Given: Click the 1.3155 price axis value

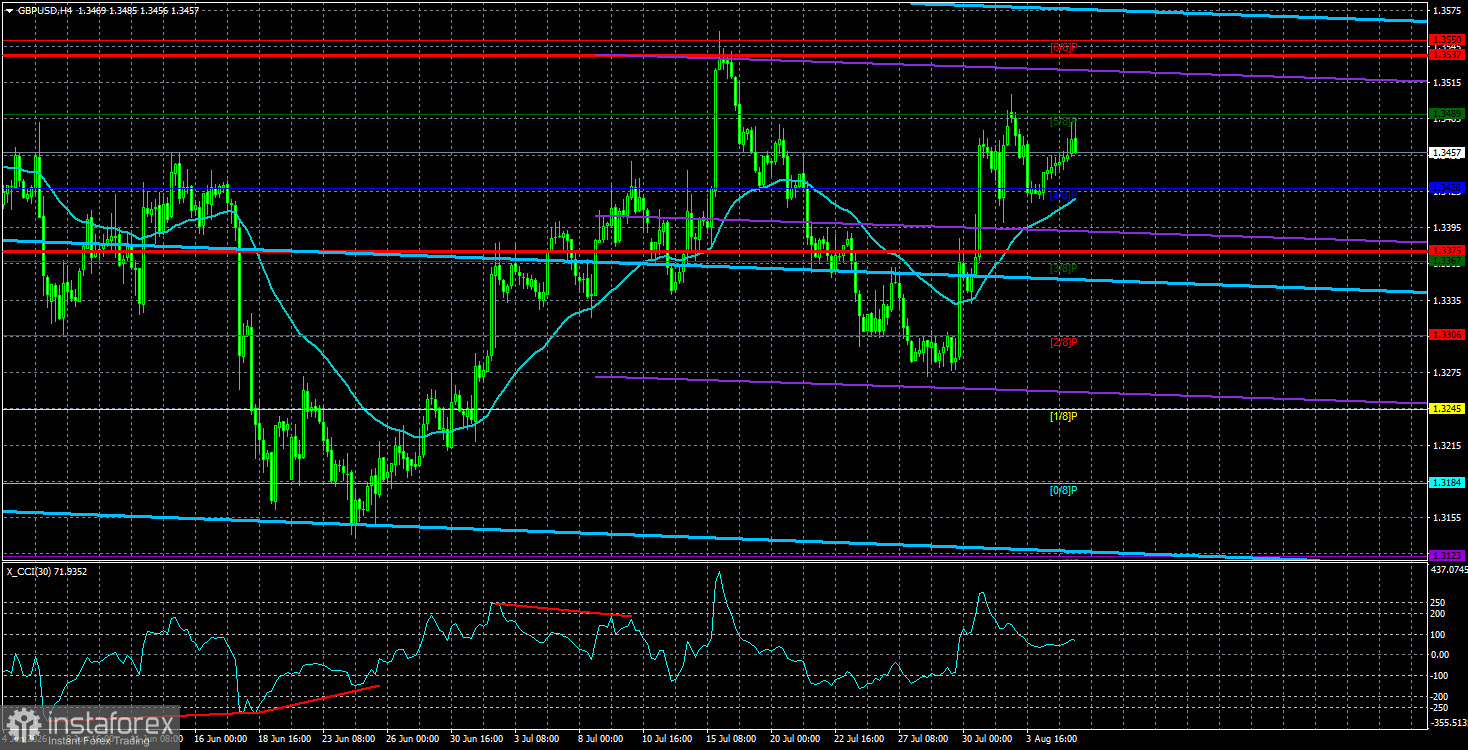Looking at the screenshot, I should click(1447, 518).
